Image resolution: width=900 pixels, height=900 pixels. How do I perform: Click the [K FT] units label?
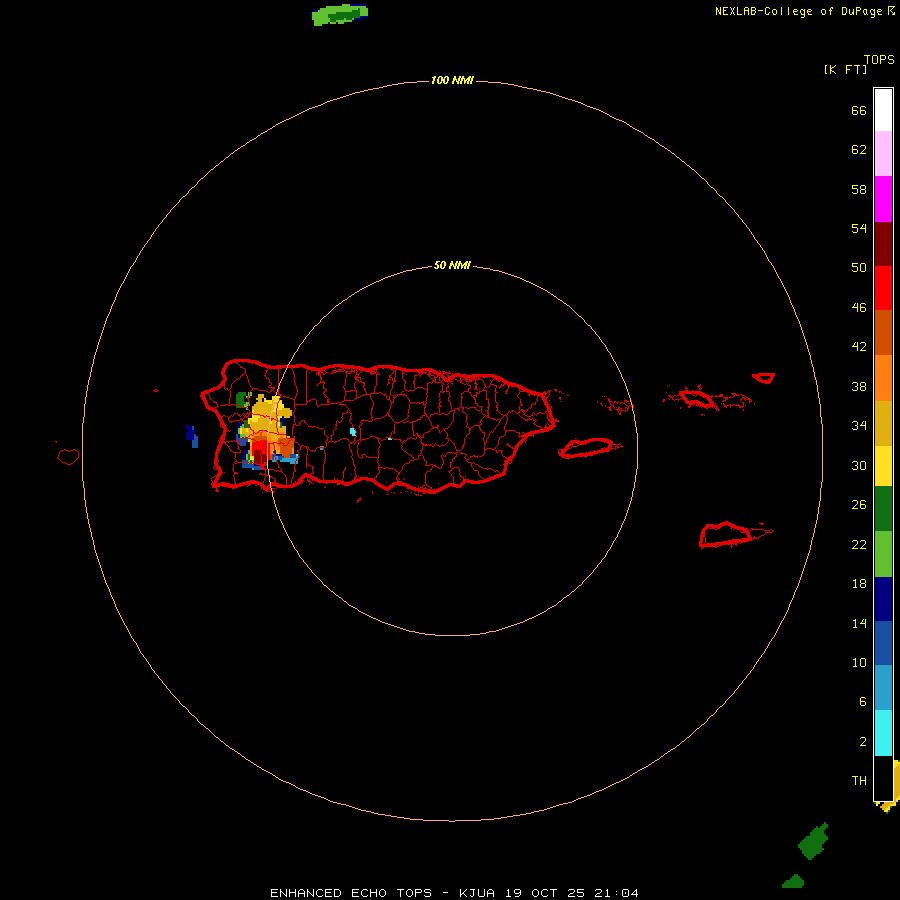point(845,69)
